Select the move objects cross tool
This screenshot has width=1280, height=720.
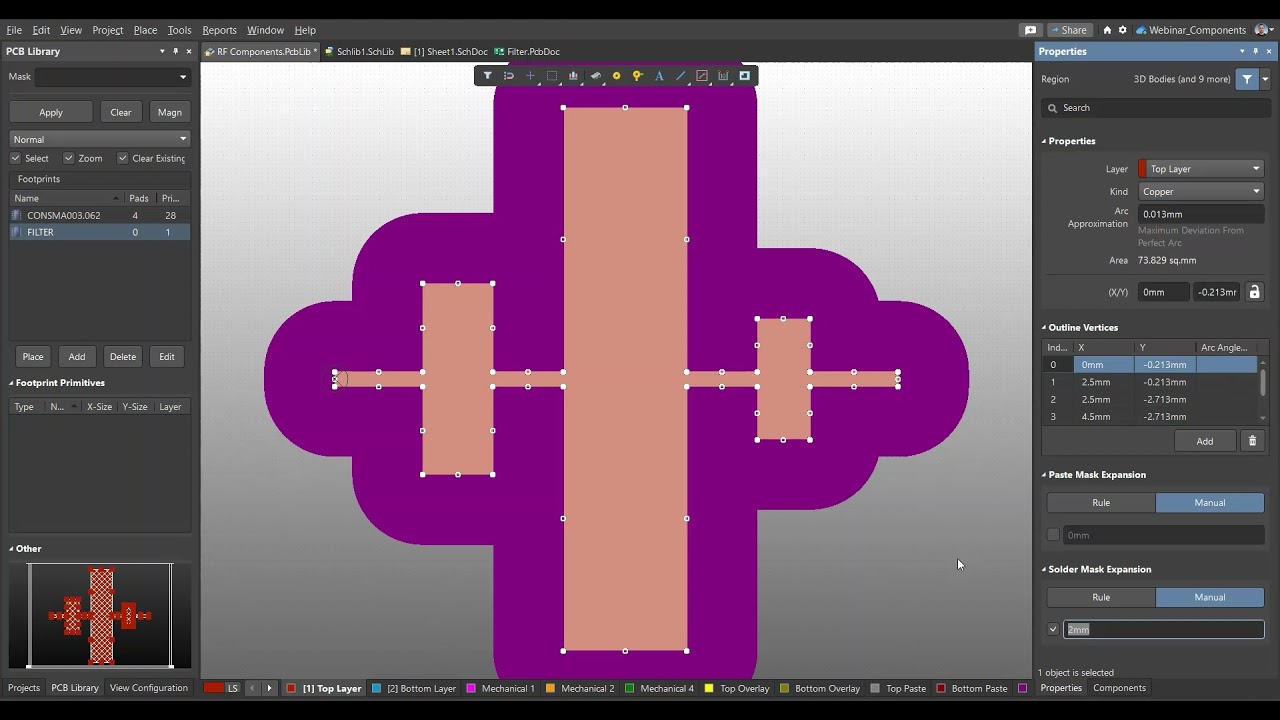coord(530,76)
